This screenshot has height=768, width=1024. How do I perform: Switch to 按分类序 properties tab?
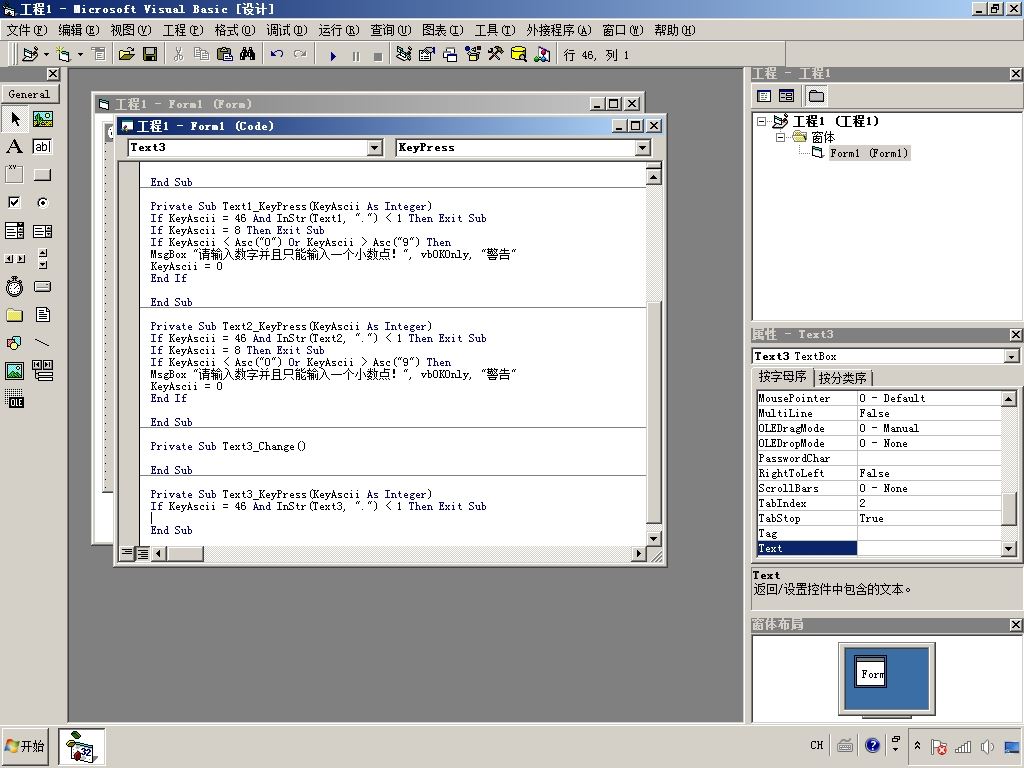point(842,378)
